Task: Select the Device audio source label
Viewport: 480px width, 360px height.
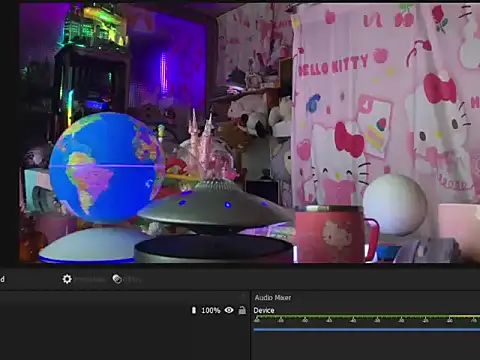Action: click(x=264, y=310)
